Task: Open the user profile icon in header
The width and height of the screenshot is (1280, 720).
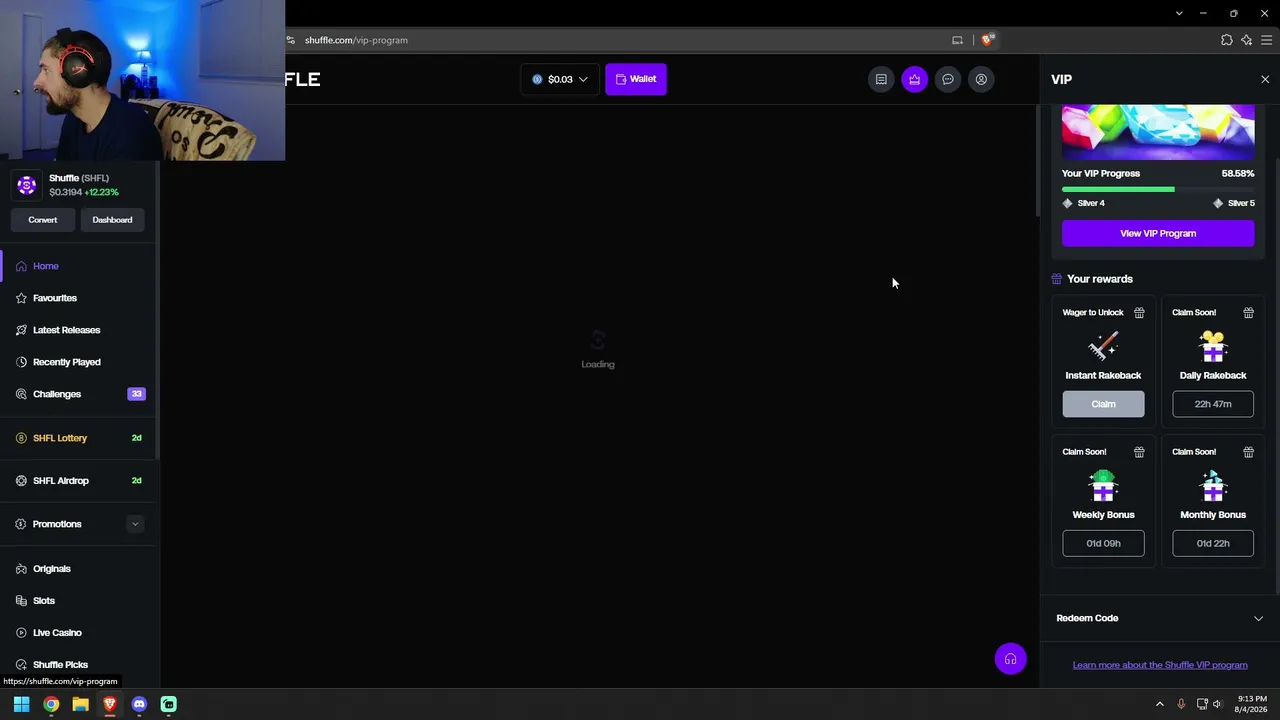Action: [x=981, y=79]
